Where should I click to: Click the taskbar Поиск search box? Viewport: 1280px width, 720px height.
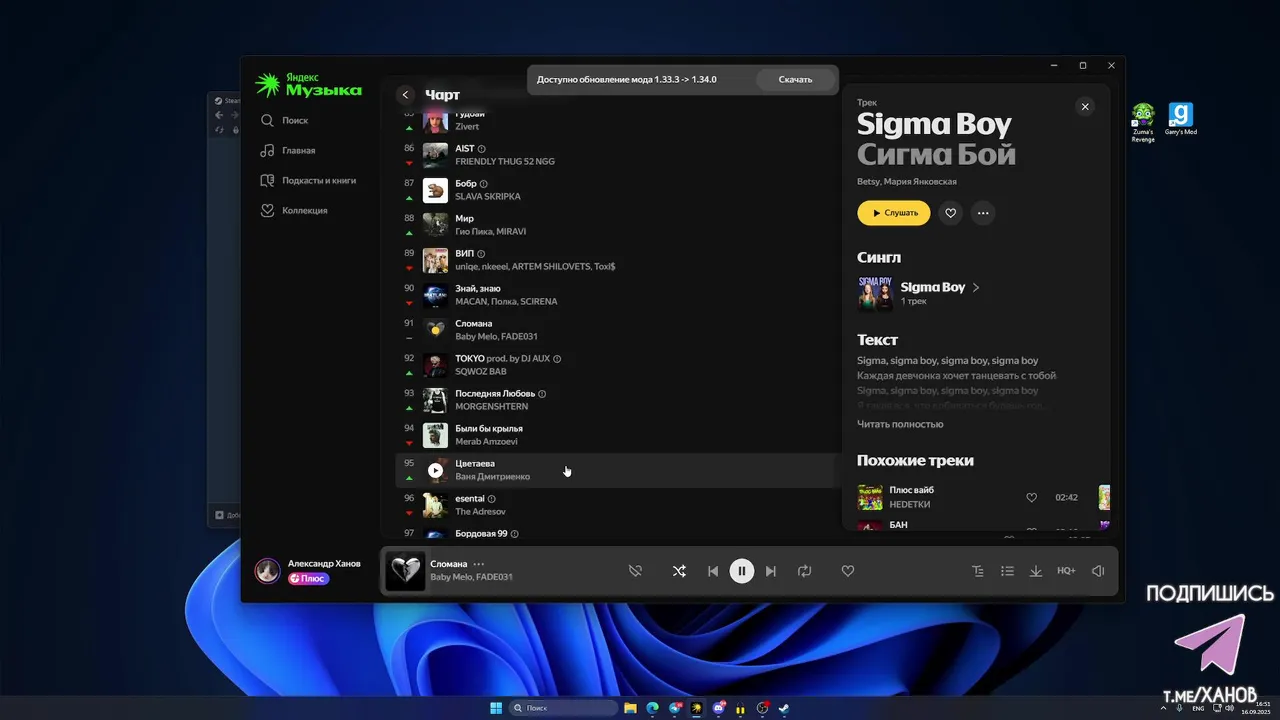(563, 708)
